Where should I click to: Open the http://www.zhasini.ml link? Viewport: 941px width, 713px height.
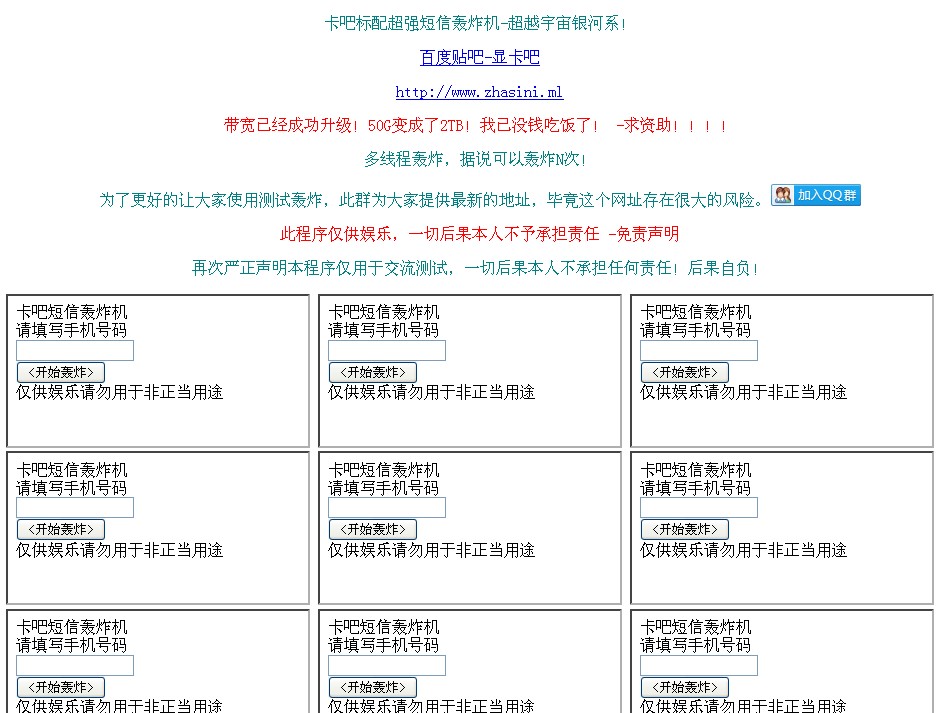479,92
